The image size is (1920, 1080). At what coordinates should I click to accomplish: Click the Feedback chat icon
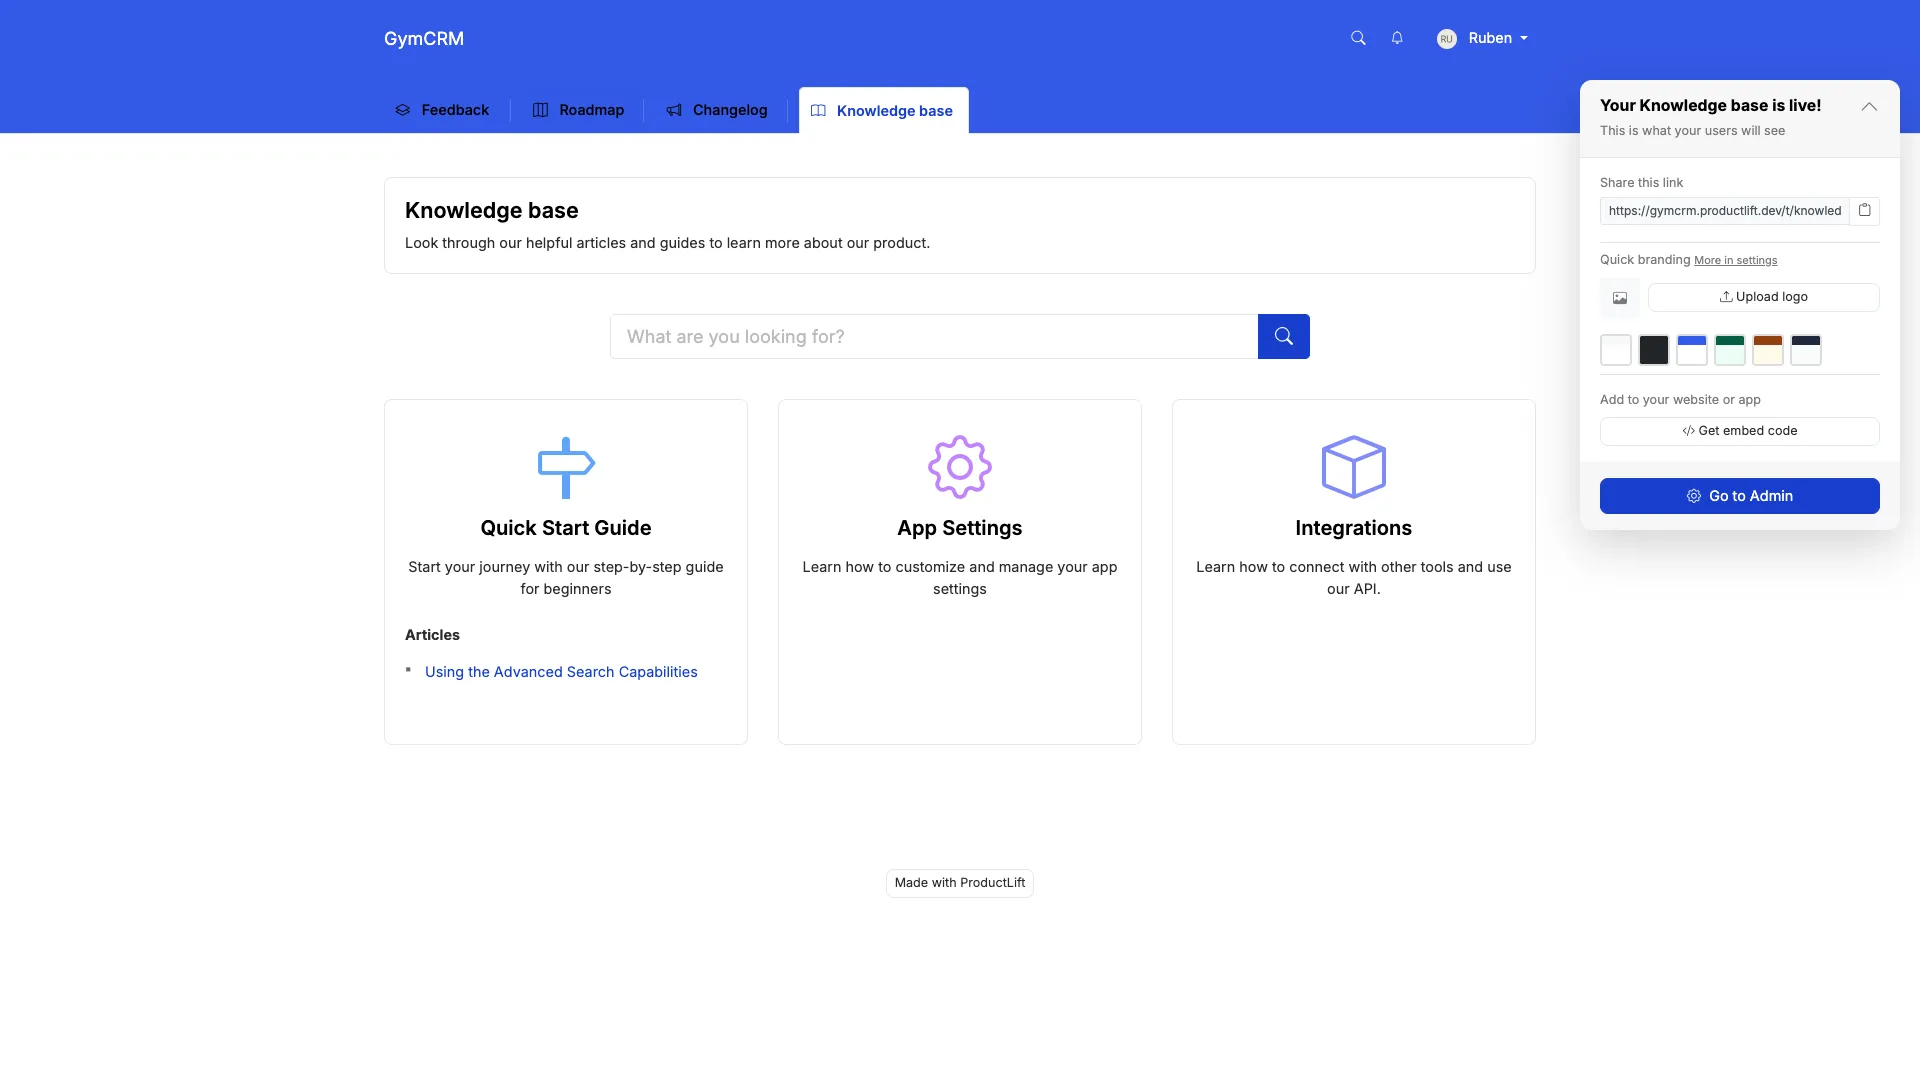(403, 110)
